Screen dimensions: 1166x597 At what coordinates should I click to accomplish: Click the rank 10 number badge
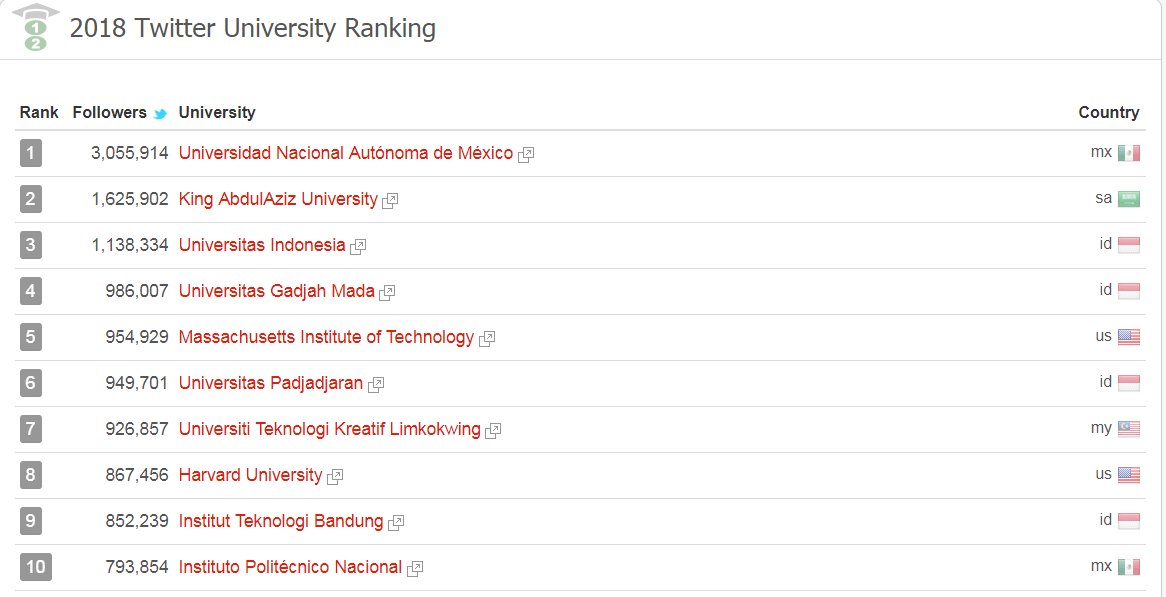35,568
